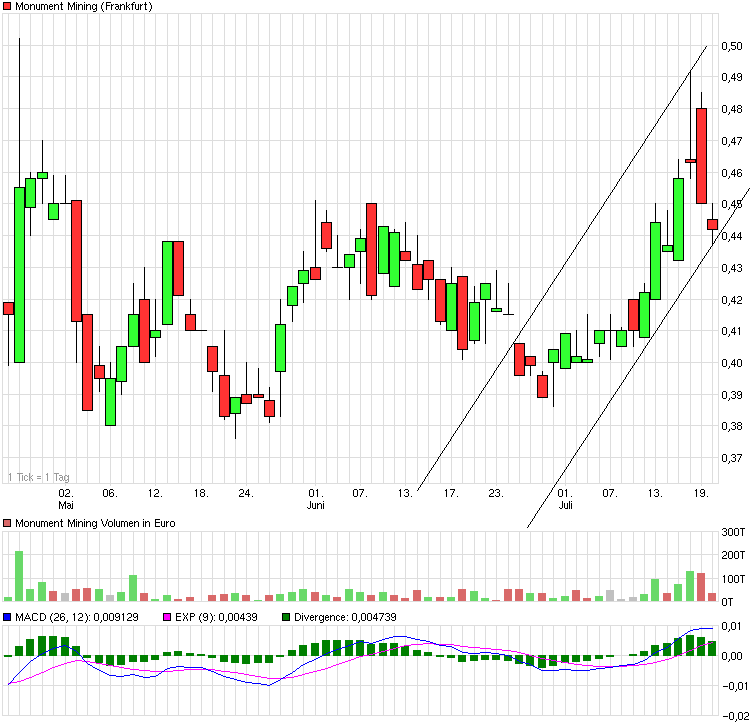Click the 0,38 price axis label

coord(732,426)
